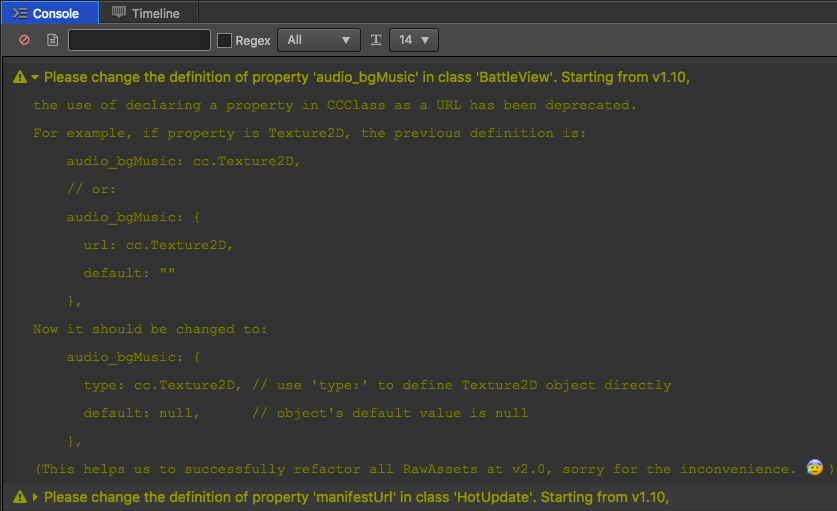Expand the manifestUrl warning message
837x511 pixels.
coord(35,497)
